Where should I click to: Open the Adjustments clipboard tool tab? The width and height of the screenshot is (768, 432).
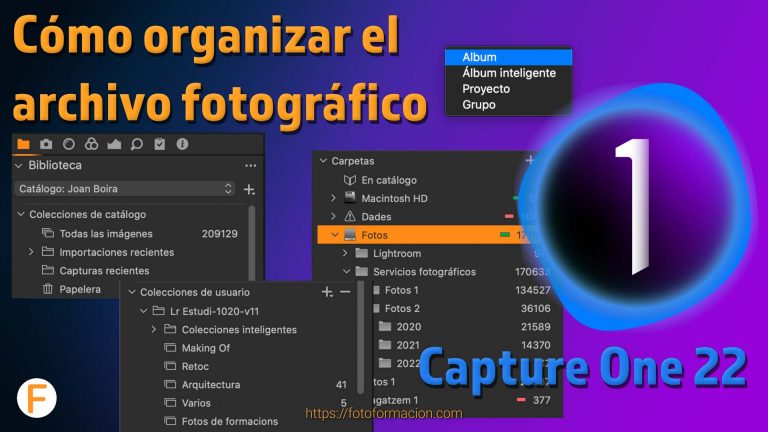[x=160, y=144]
